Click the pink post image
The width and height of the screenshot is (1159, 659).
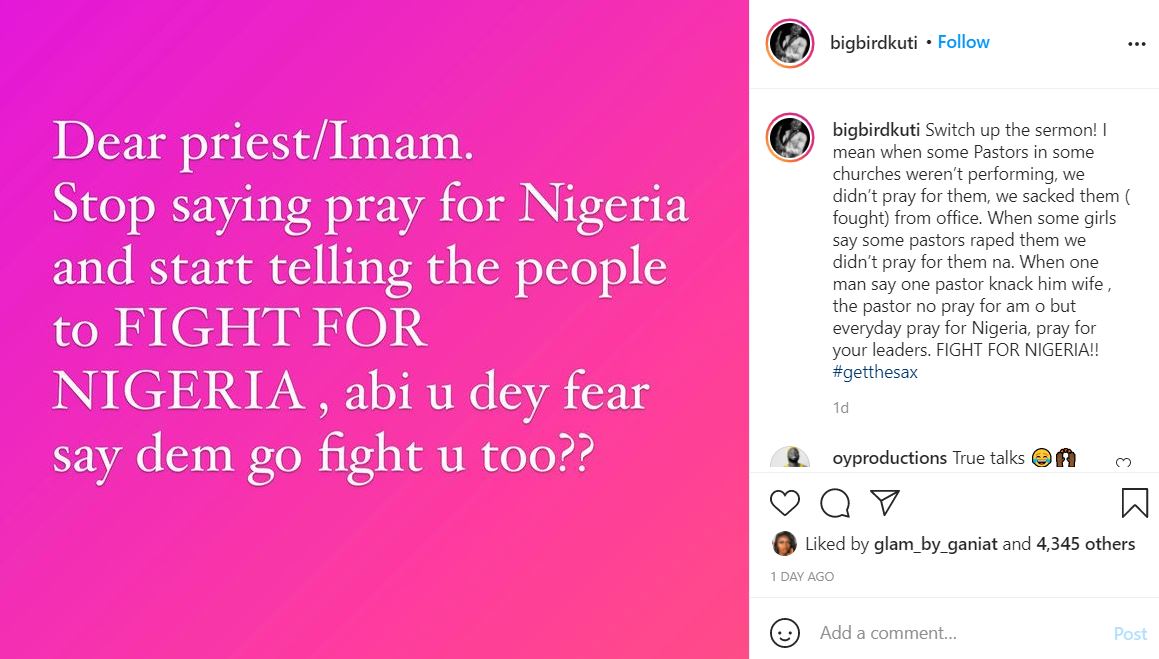tap(374, 329)
